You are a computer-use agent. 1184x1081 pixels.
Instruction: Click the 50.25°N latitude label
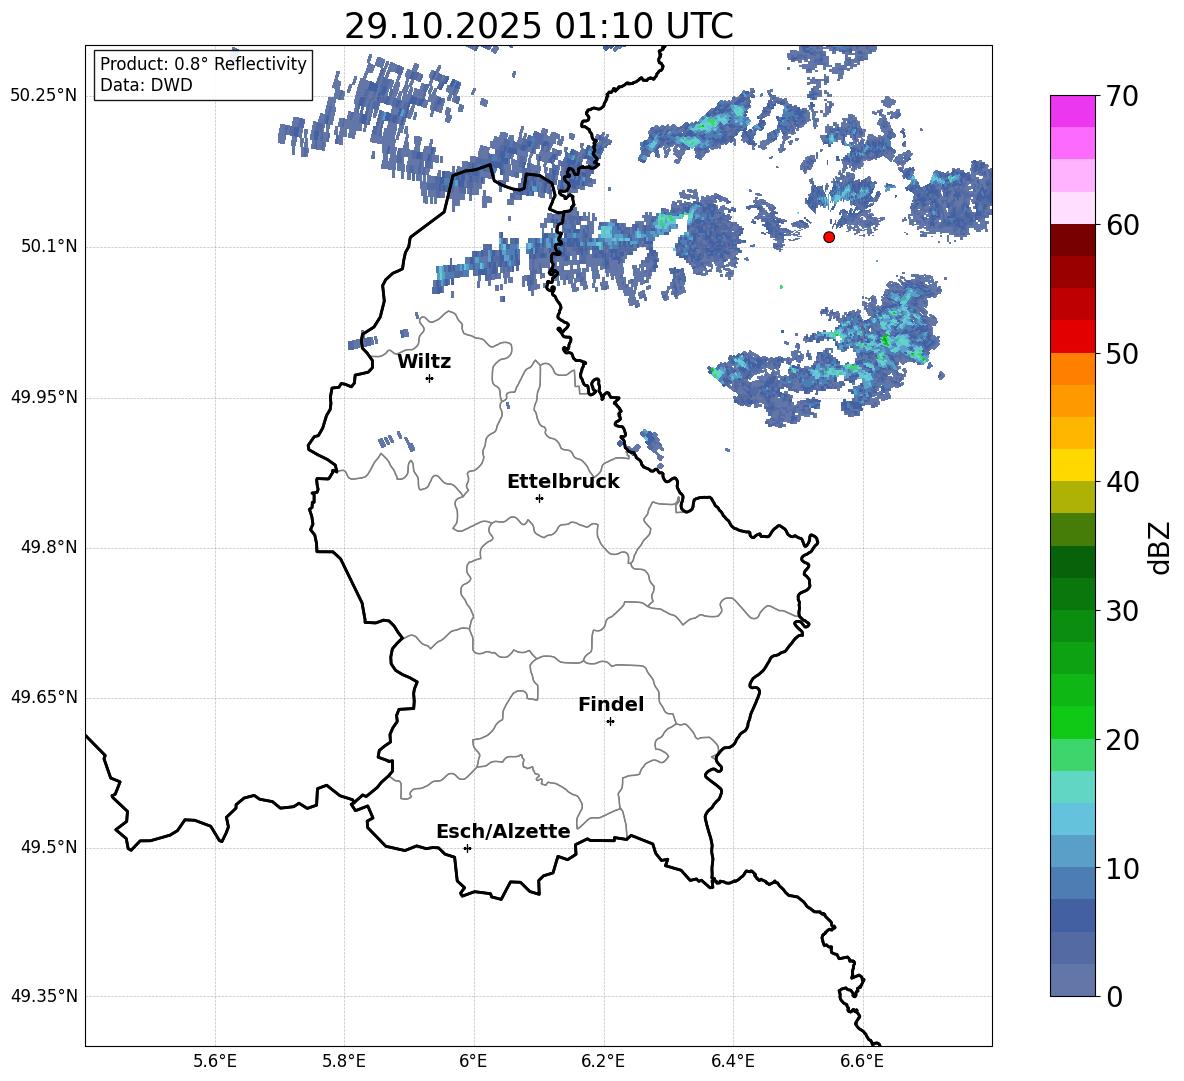point(44,96)
